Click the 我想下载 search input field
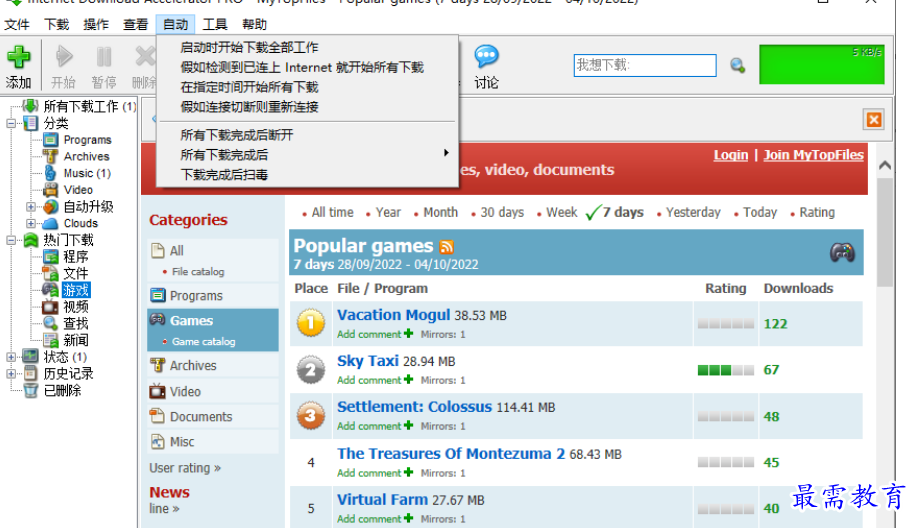This screenshot has width=914, height=528. coord(645,65)
